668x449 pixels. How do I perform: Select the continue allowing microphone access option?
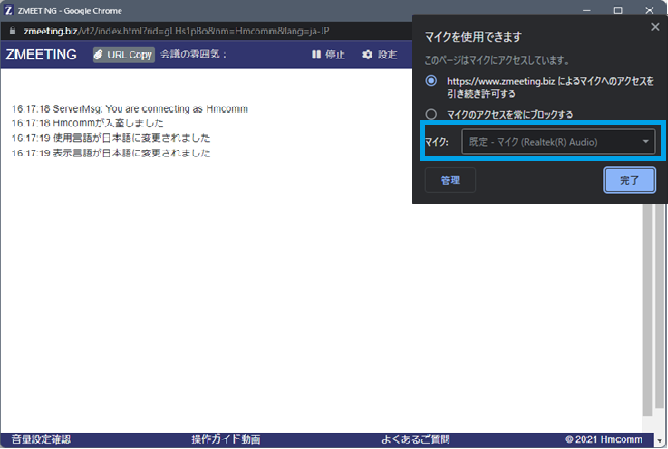tap(431, 80)
